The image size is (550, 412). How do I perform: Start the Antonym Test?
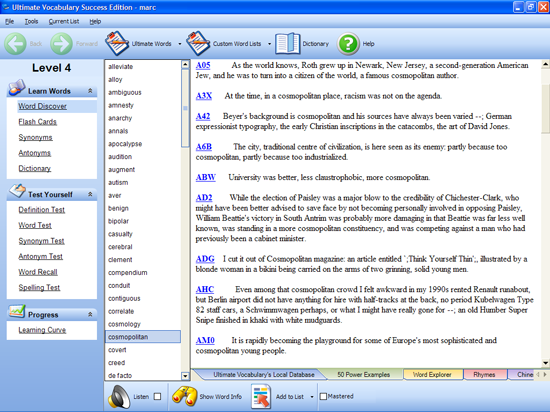(40, 256)
